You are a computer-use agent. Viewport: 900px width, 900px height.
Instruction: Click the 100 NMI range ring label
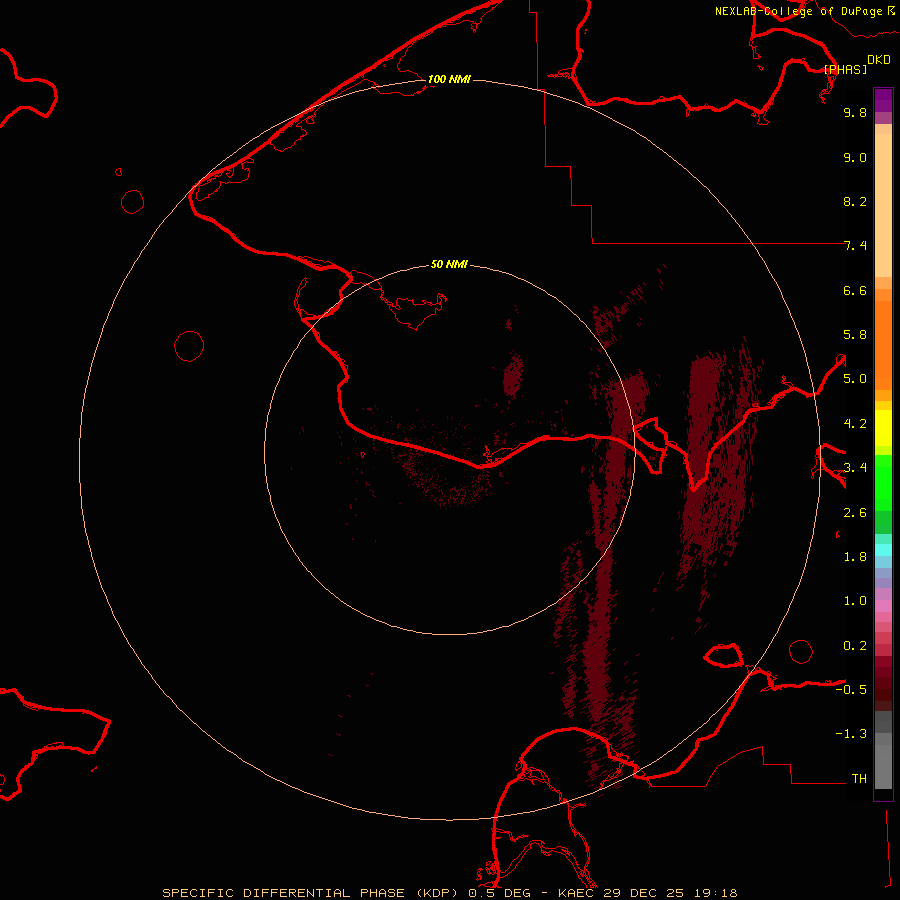(449, 79)
